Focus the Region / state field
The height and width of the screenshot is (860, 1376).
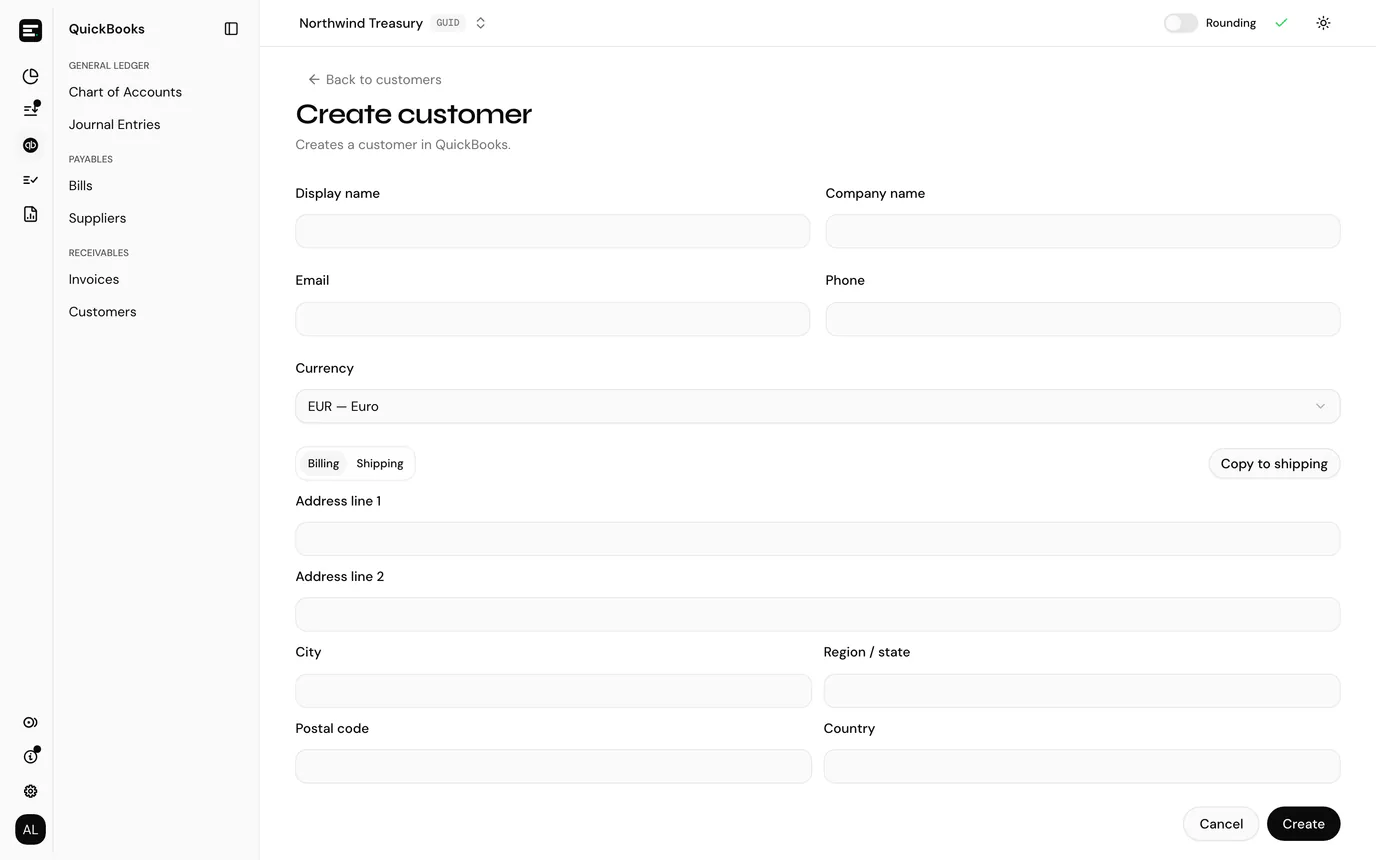[1082, 691]
